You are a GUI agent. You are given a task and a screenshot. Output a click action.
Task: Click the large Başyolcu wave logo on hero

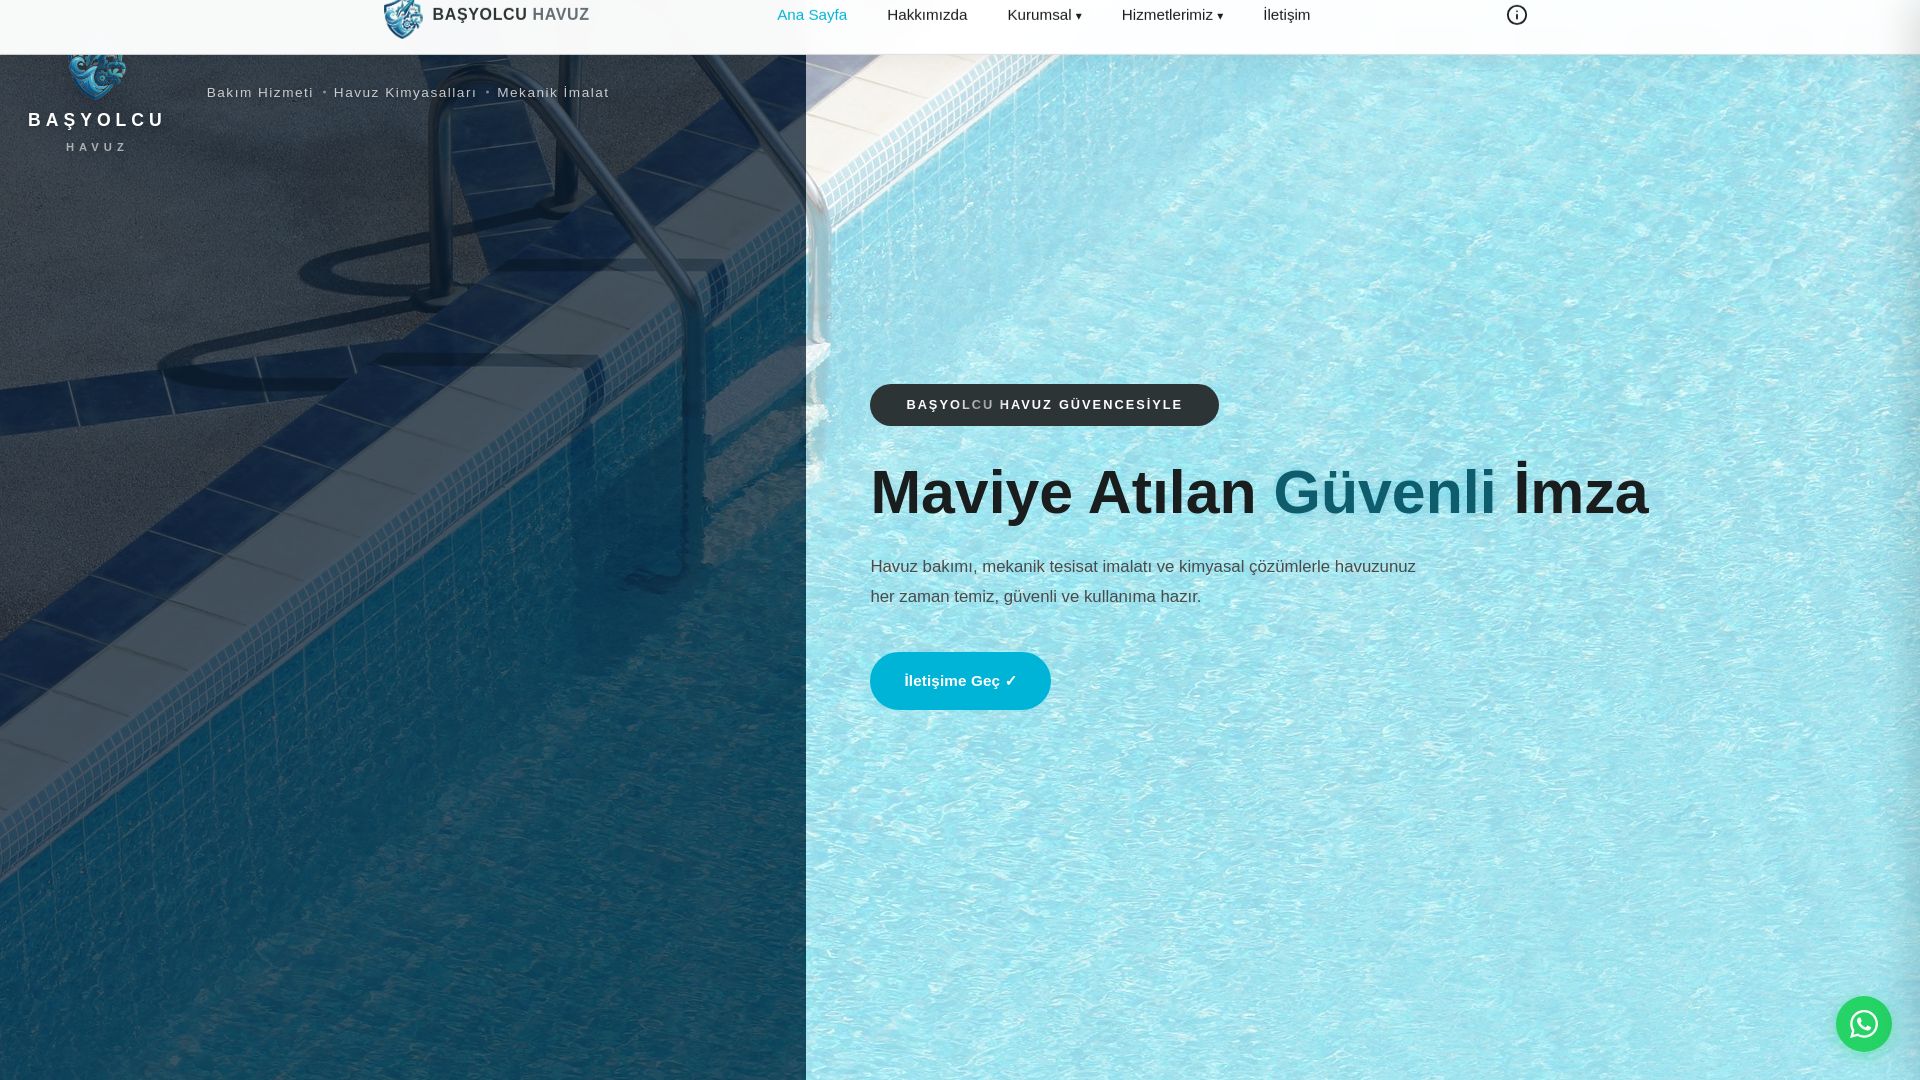97,77
